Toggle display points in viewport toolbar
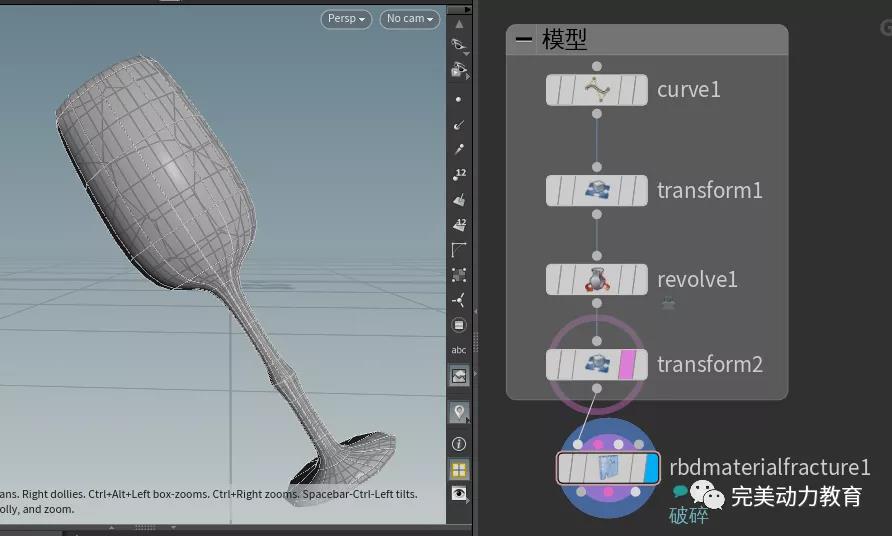 [x=459, y=100]
